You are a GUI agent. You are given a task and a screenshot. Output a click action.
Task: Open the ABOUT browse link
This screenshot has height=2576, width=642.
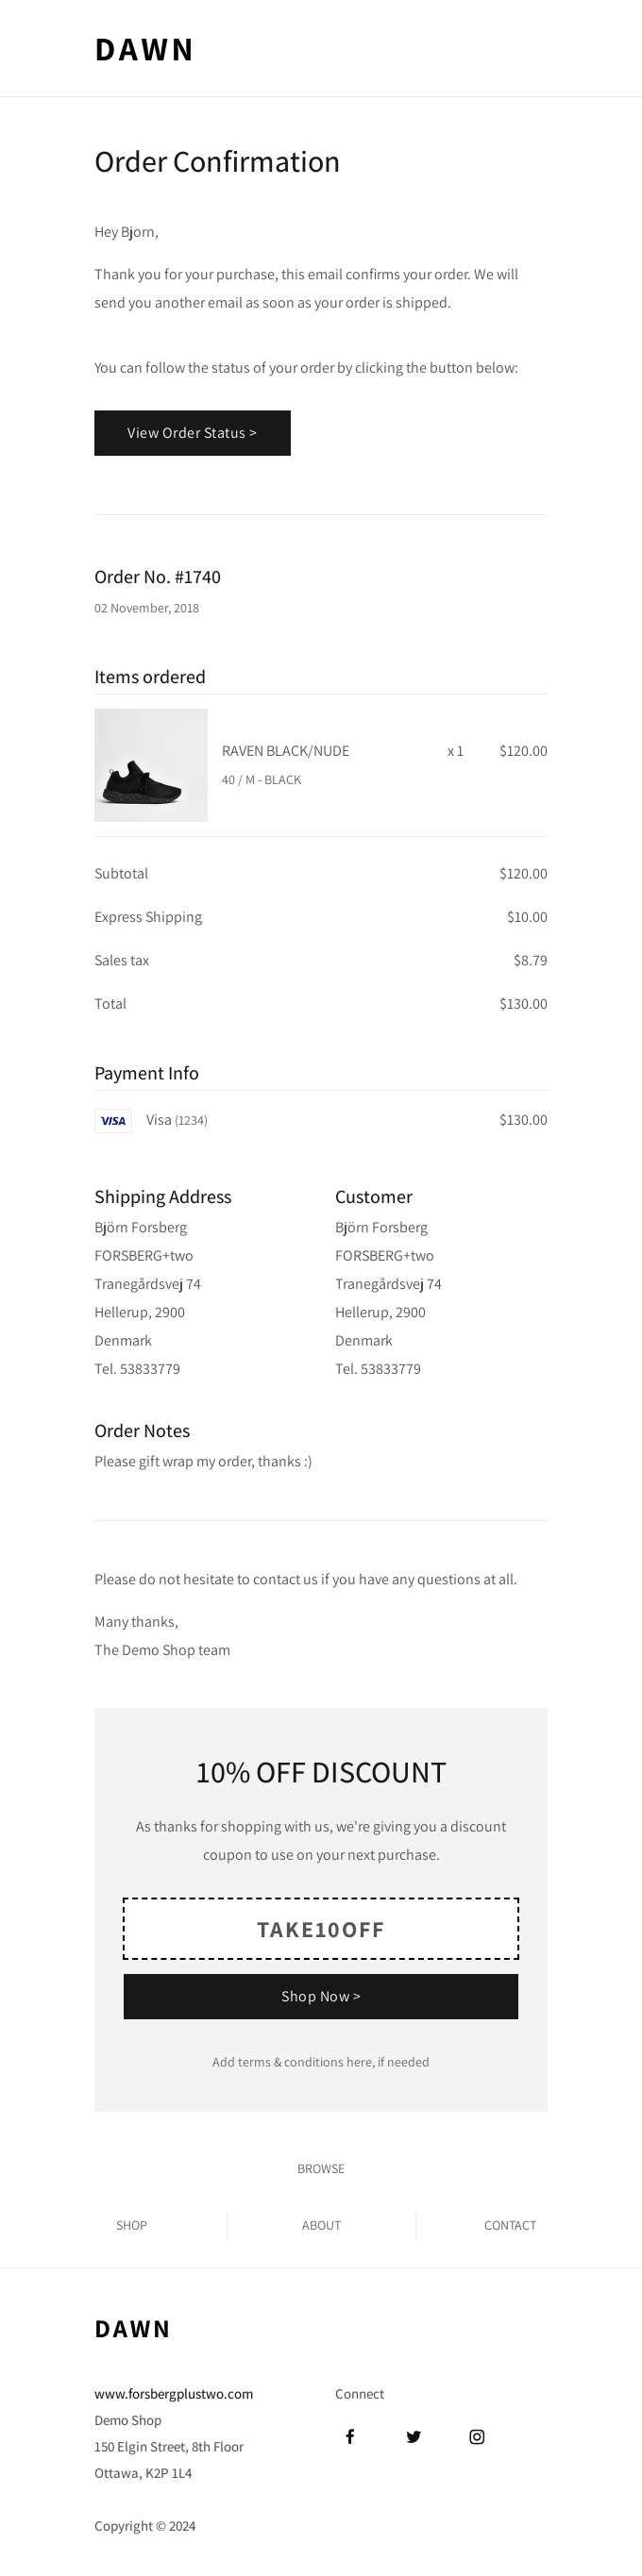tap(321, 2225)
